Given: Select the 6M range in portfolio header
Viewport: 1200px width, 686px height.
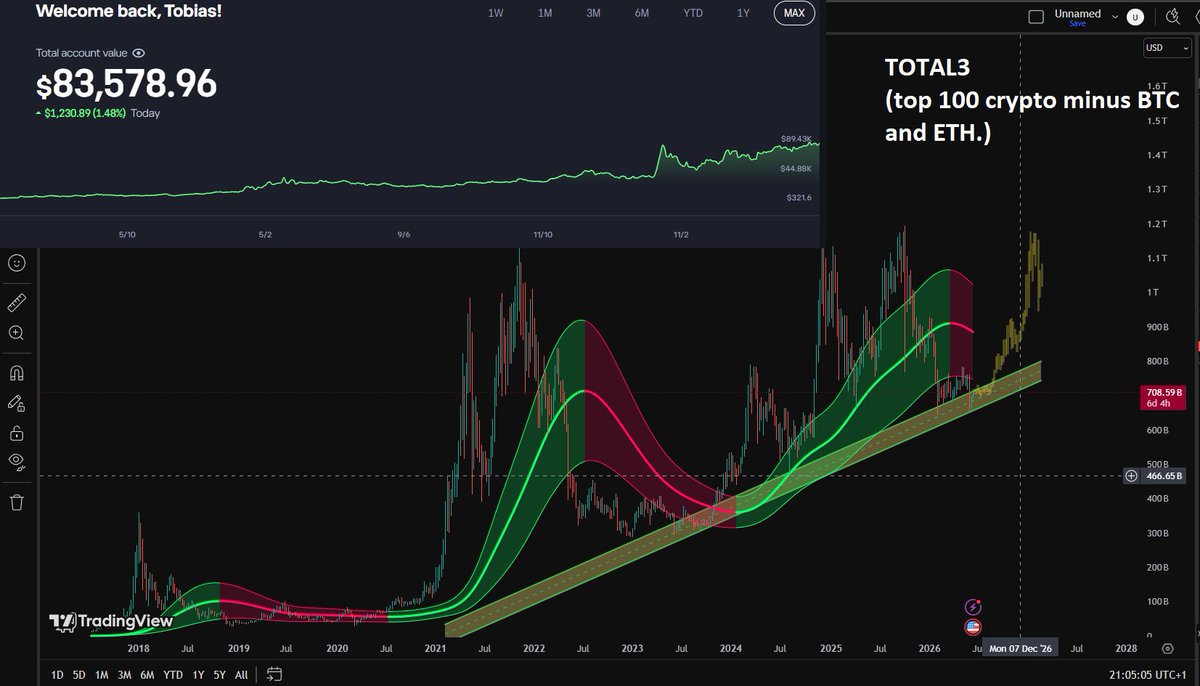Looking at the screenshot, I should point(642,13).
